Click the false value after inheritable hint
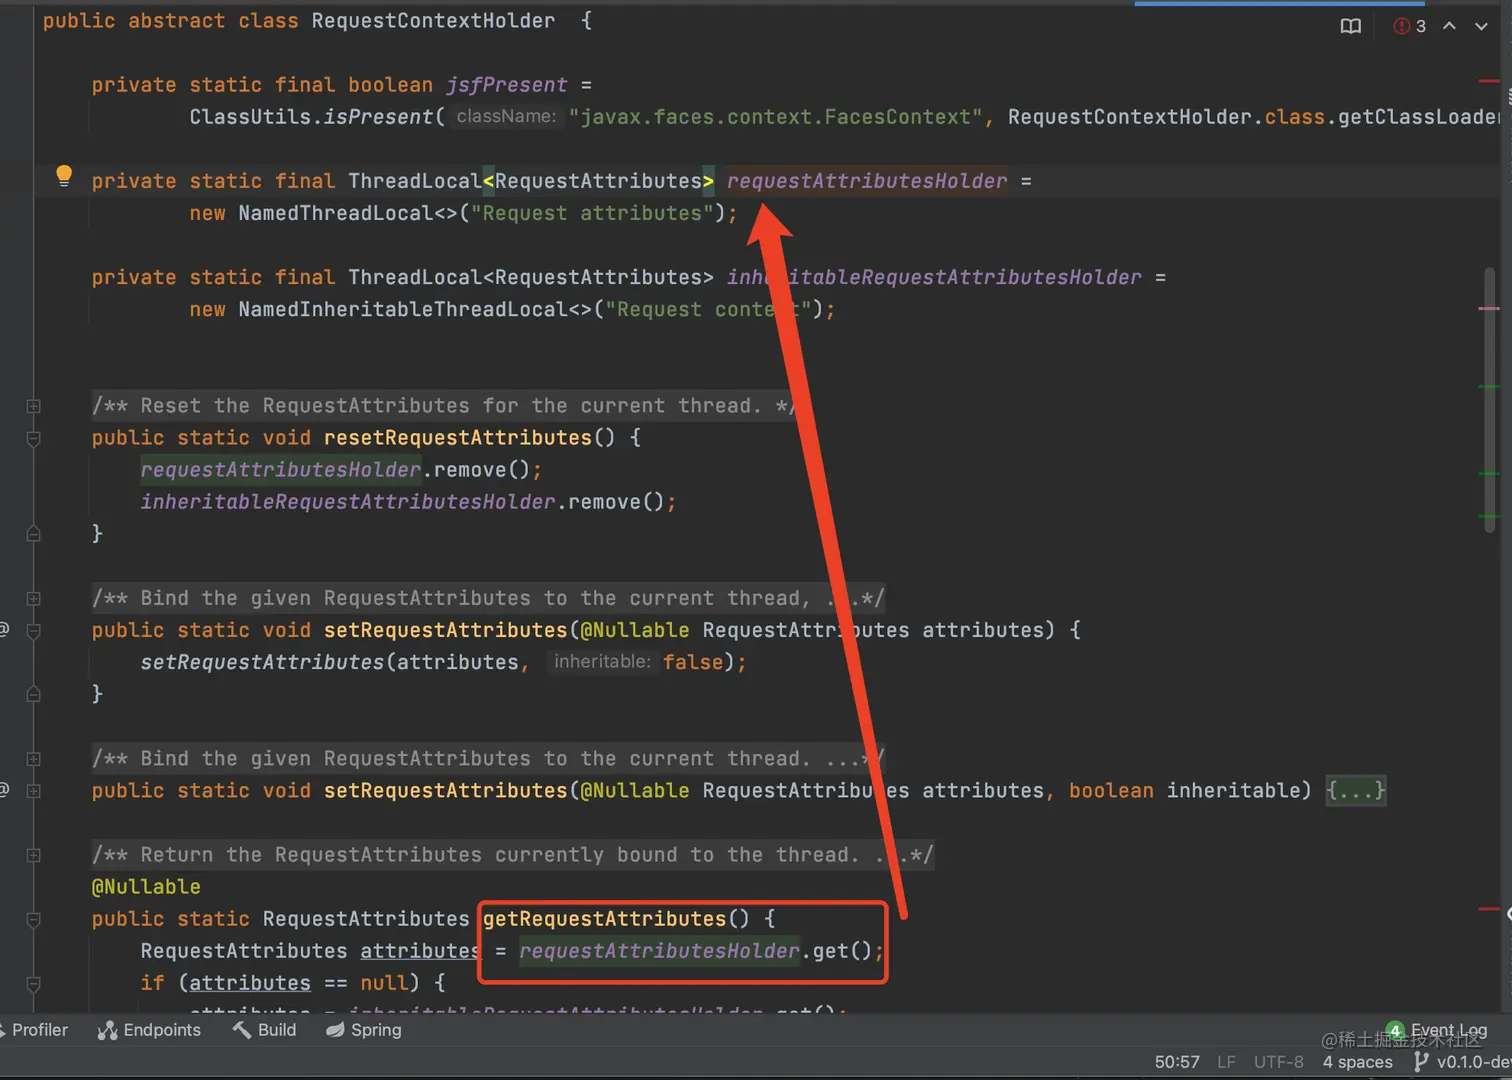Screen dimensions: 1512x1080 [x=692, y=662]
